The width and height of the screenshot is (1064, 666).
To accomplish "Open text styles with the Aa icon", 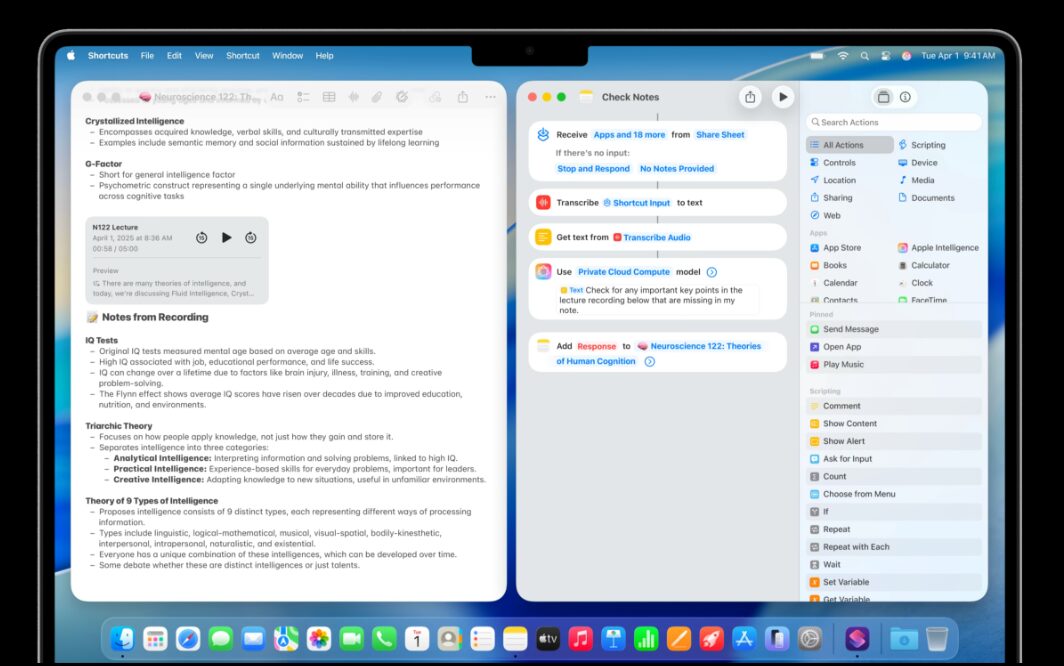I will [x=276, y=97].
